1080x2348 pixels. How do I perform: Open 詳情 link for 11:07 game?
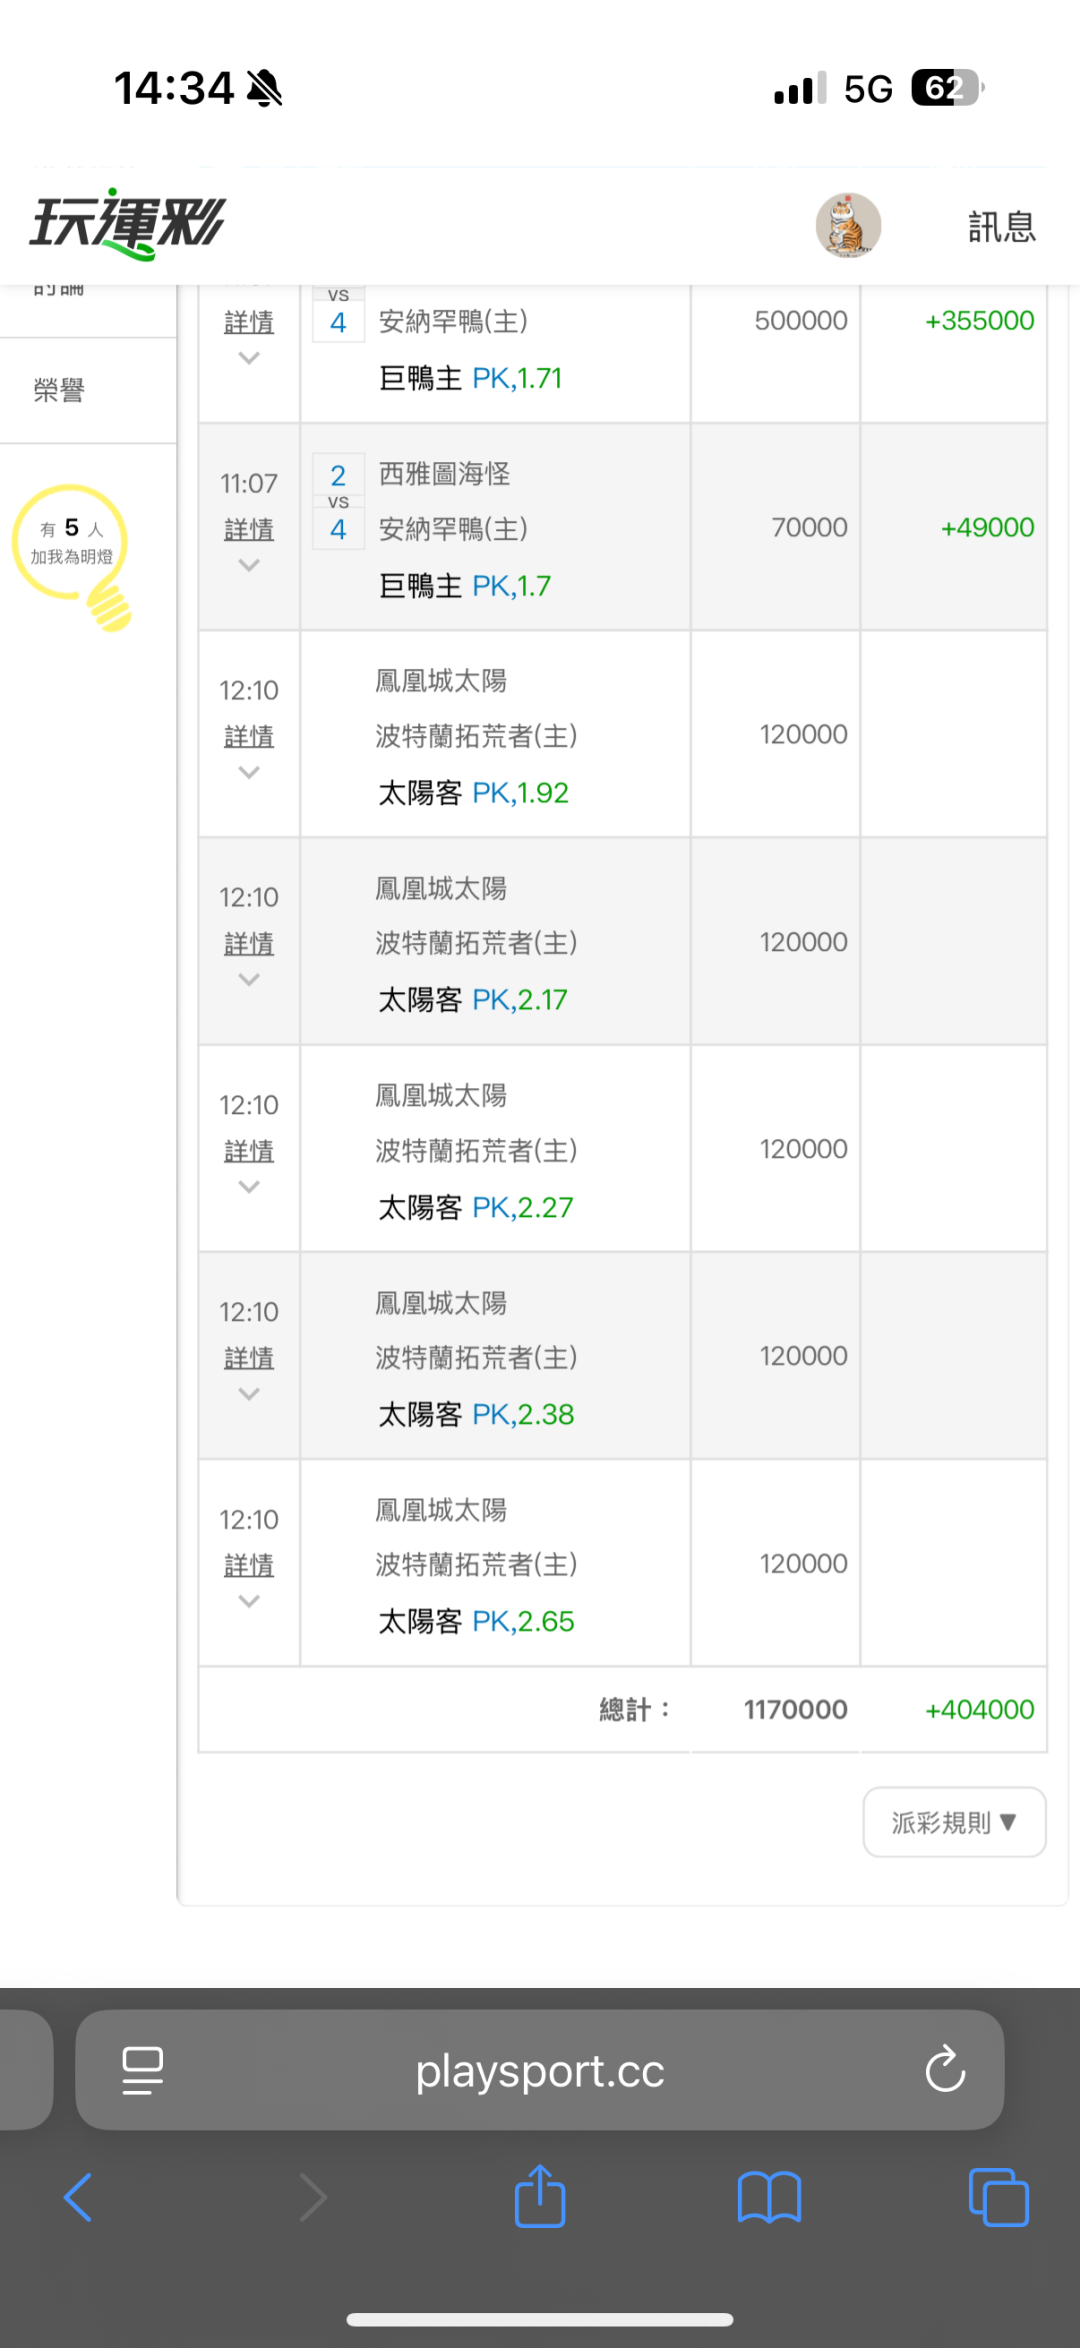tap(249, 529)
